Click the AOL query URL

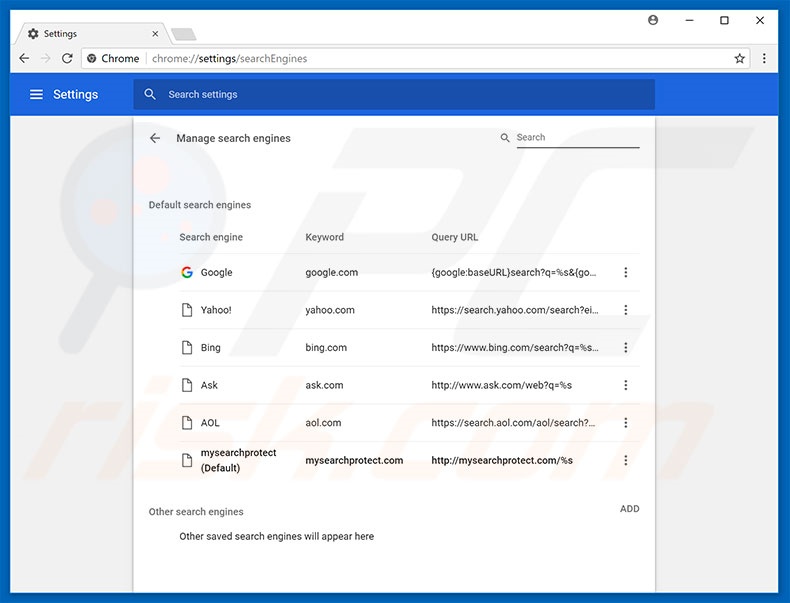click(513, 423)
